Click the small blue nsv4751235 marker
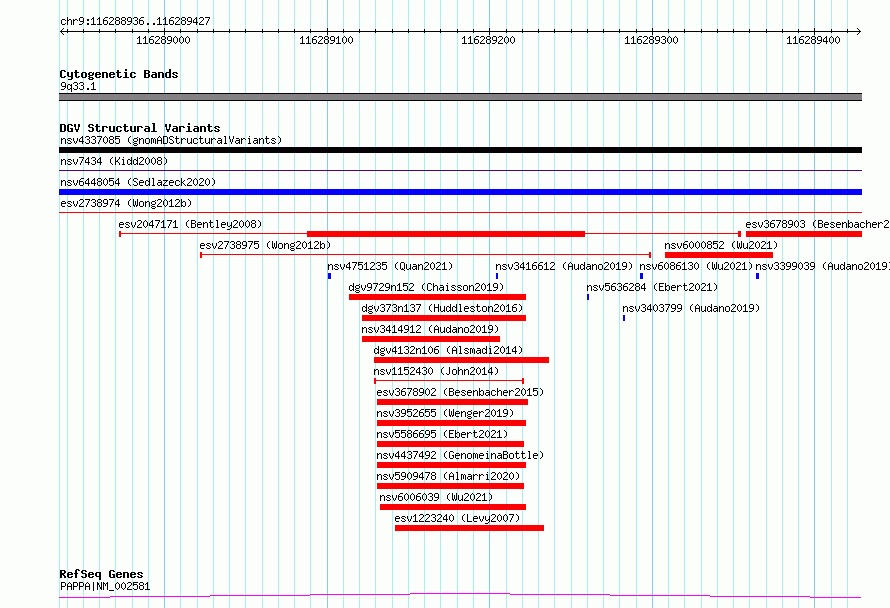This screenshot has width=890, height=608. coord(329,276)
